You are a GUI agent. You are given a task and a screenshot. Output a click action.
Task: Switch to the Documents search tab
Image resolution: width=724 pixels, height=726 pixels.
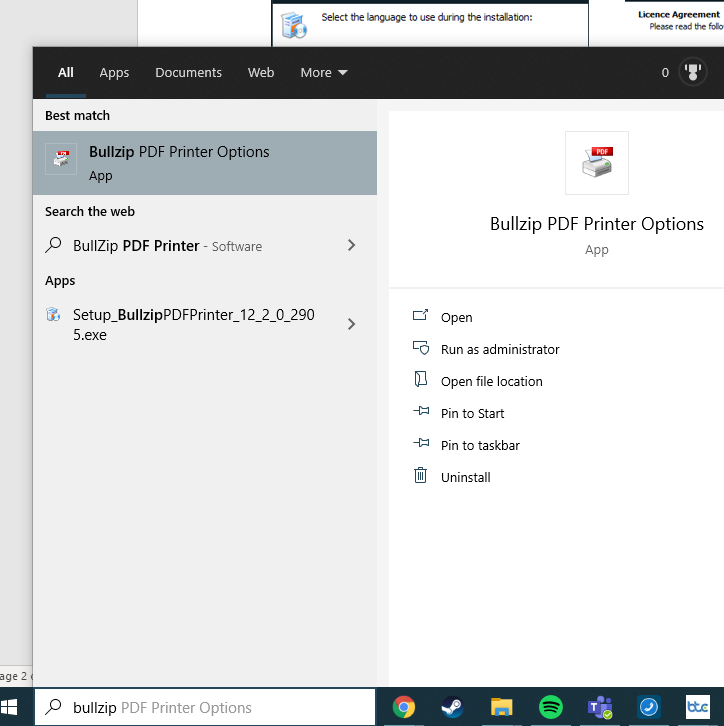[x=188, y=73]
